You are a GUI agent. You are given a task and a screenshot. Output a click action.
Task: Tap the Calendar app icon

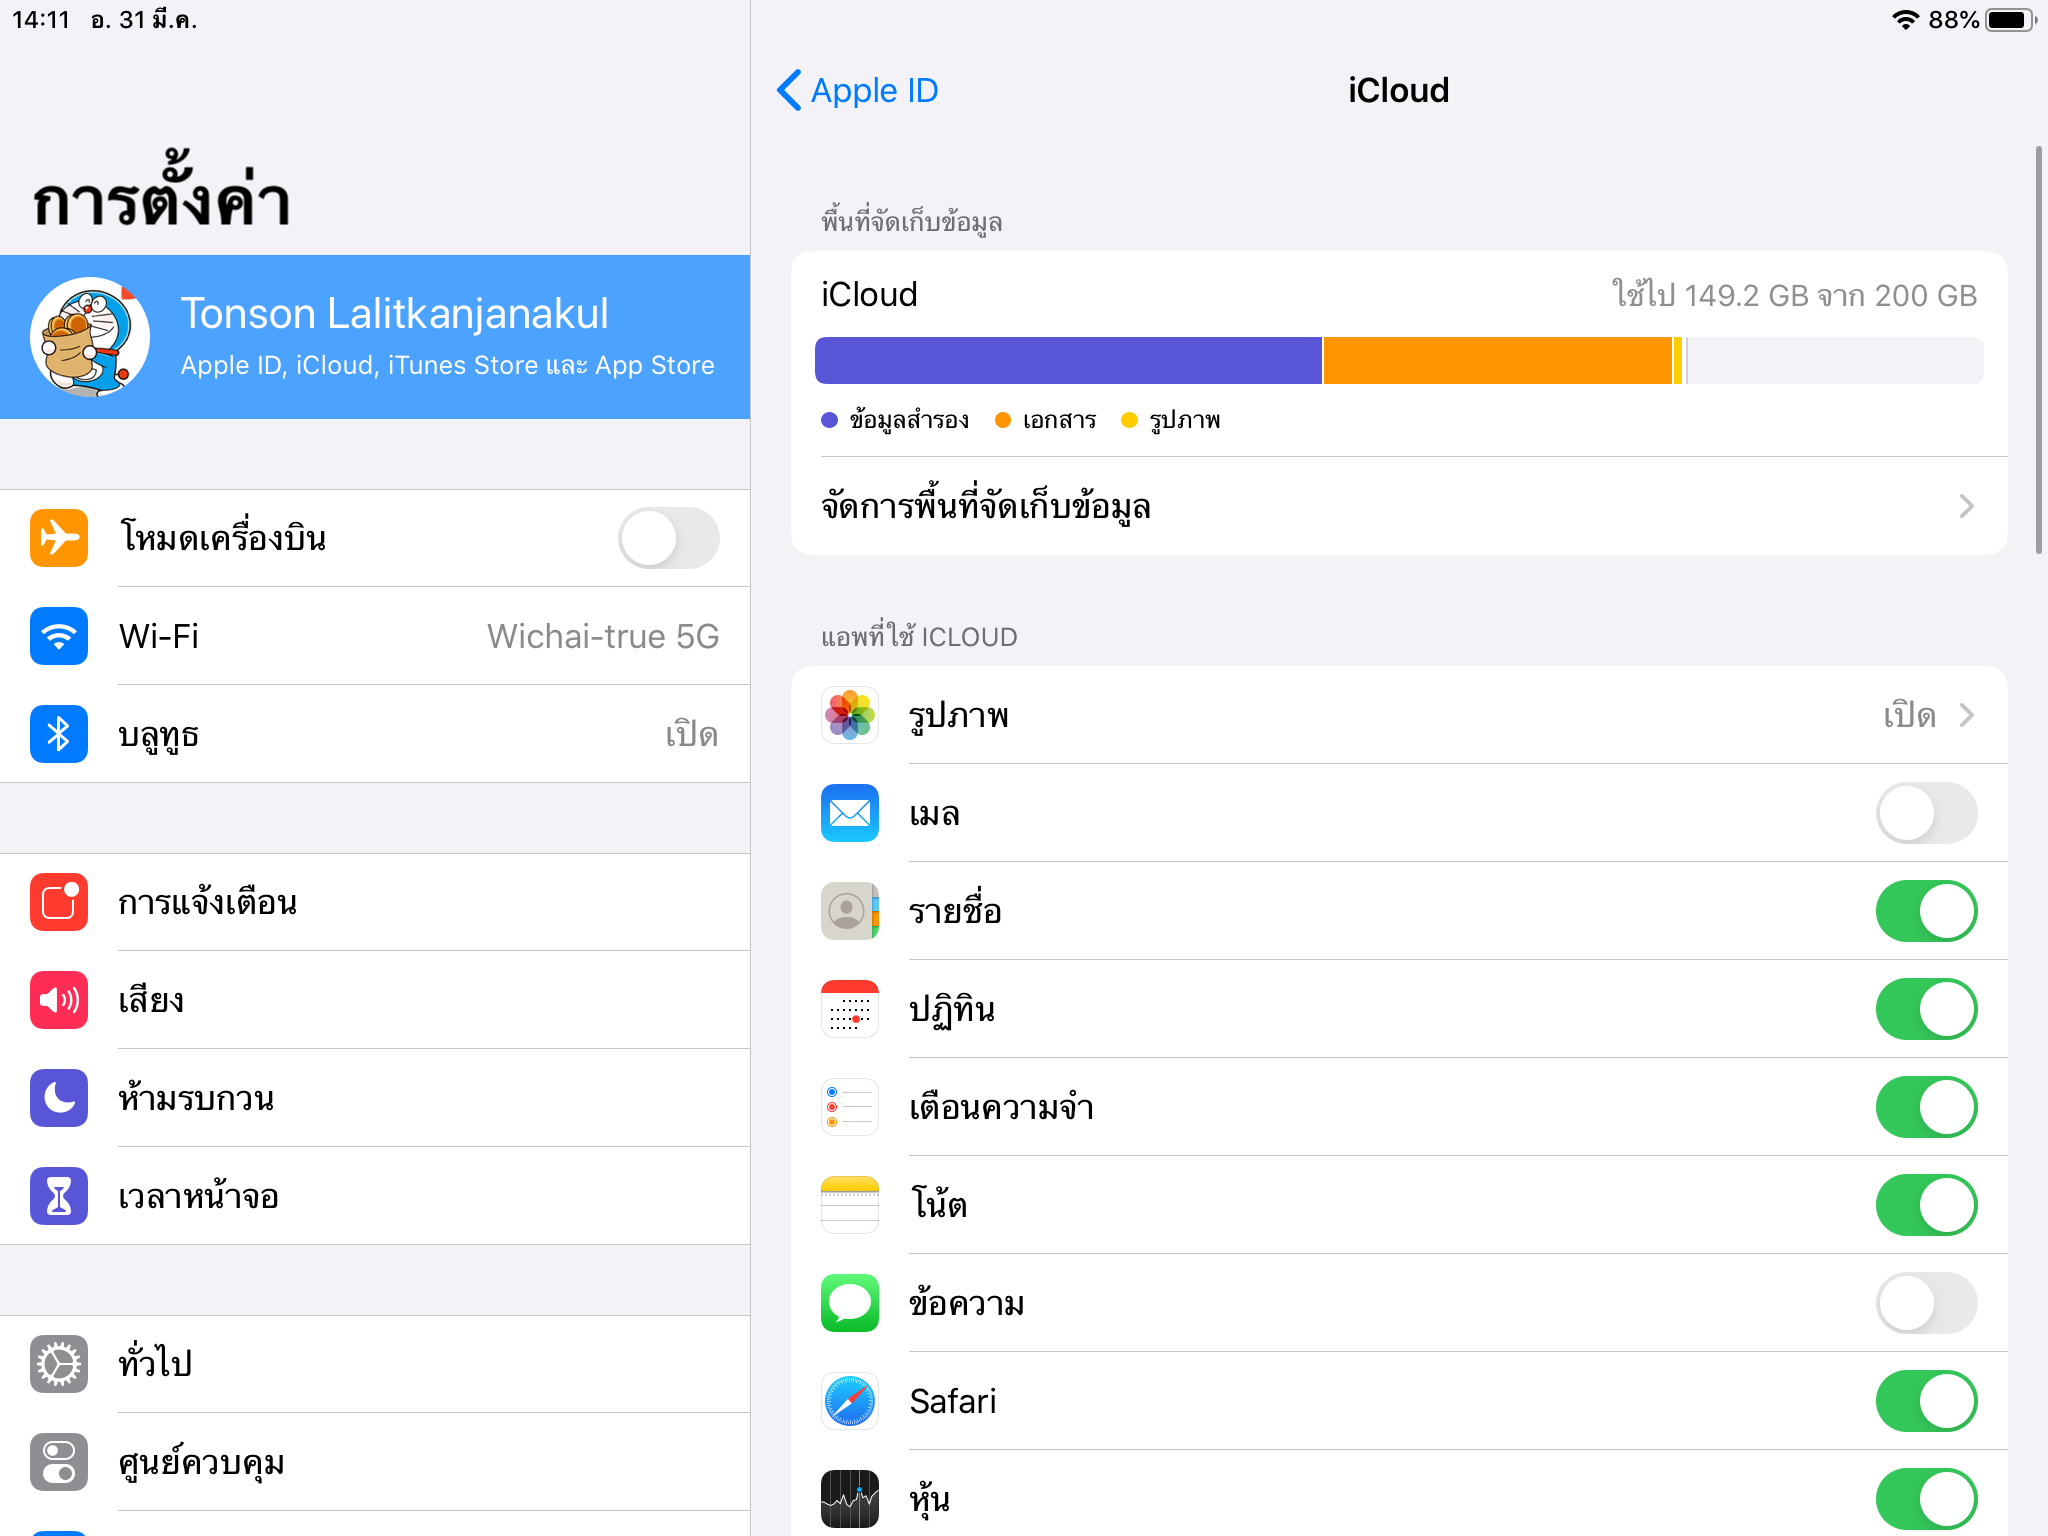click(x=850, y=1009)
